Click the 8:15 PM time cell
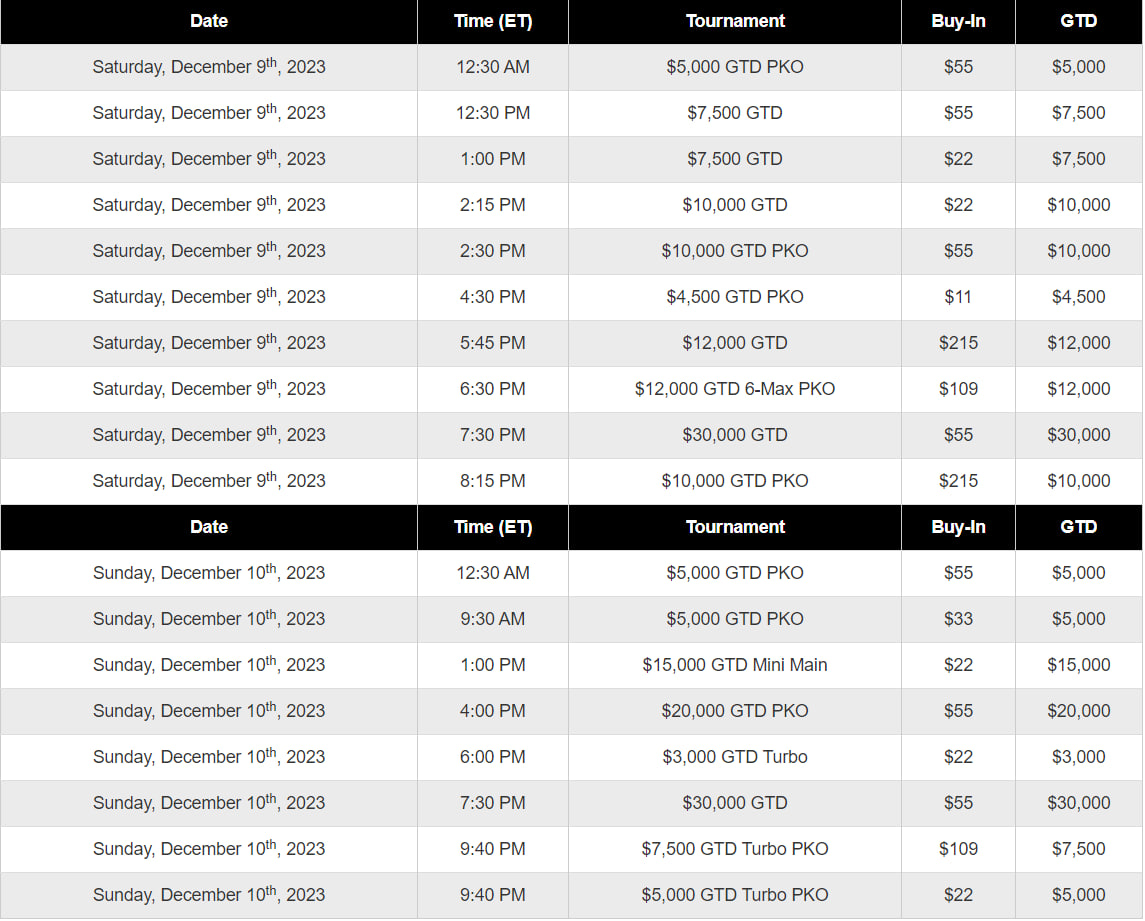The height and width of the screenshot is (921, 1145). pos(492,481)
